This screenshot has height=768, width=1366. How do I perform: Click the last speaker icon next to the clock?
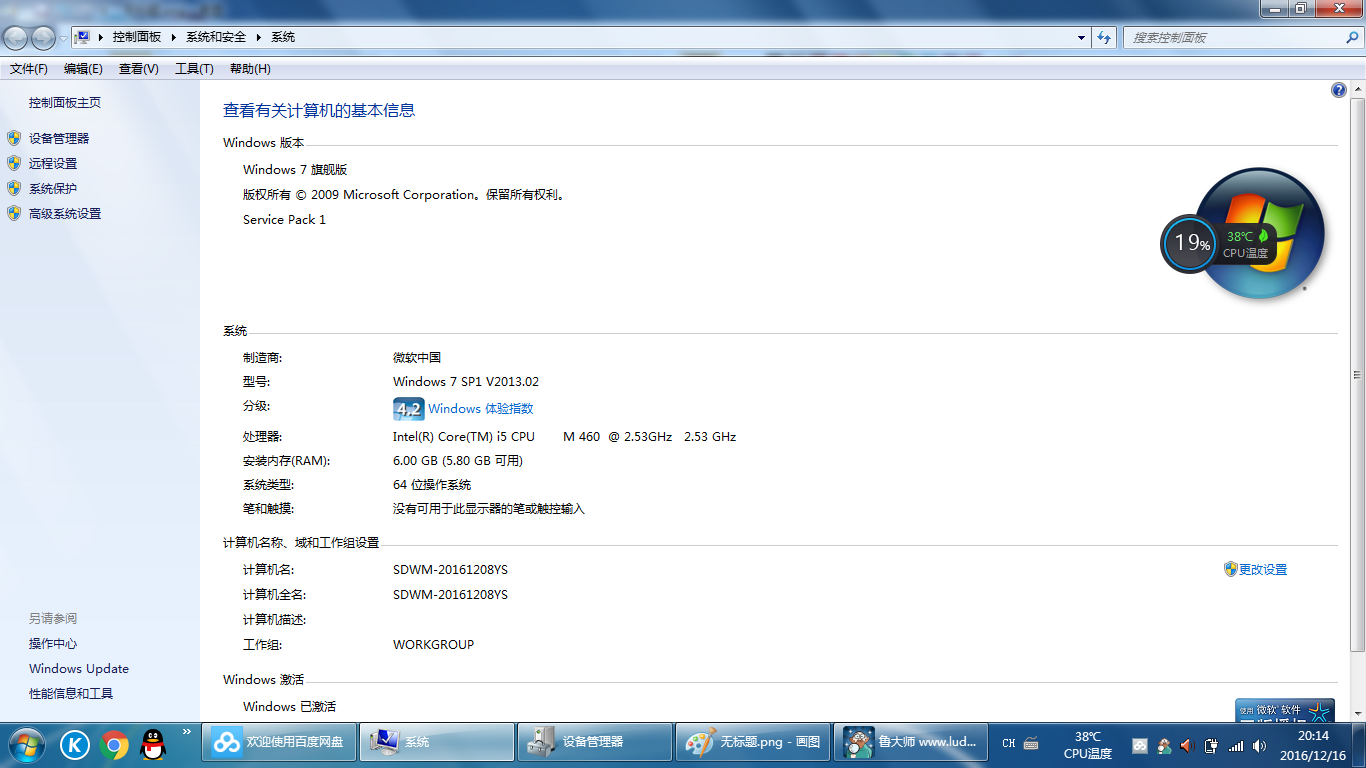tap(1260, 746)
